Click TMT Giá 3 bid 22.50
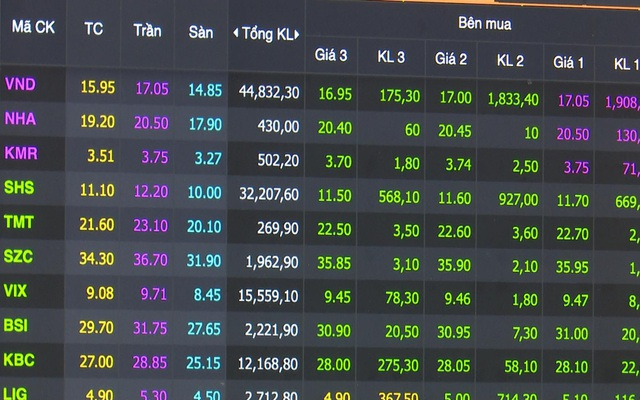 (334, 229)
